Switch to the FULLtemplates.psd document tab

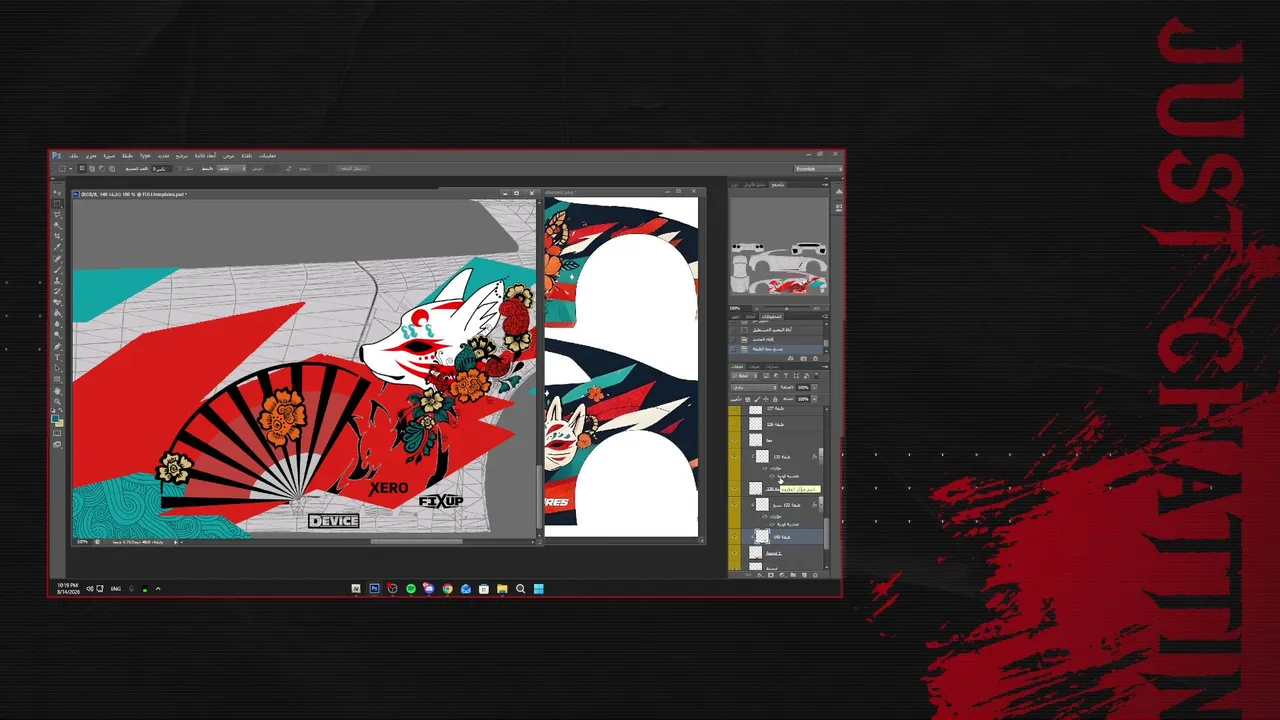pos(132,194)
